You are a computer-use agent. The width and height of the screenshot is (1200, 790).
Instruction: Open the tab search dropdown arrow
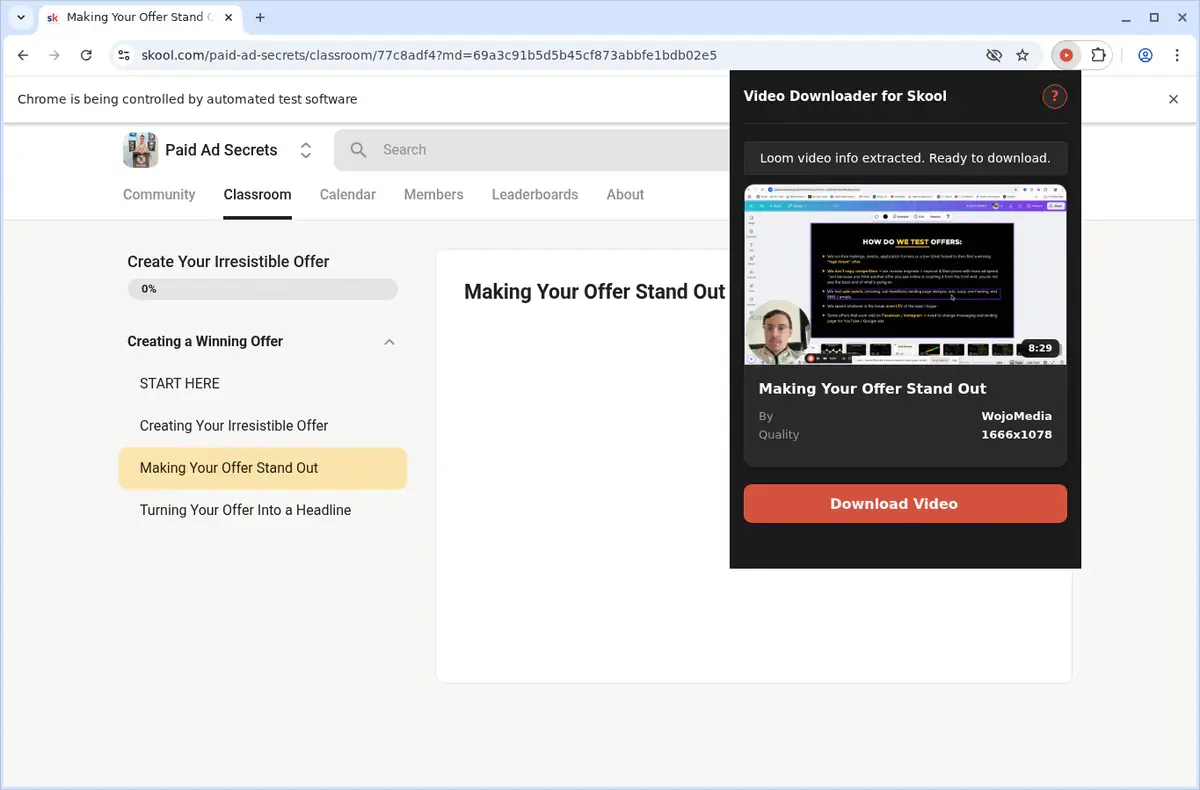click(21, 17)
